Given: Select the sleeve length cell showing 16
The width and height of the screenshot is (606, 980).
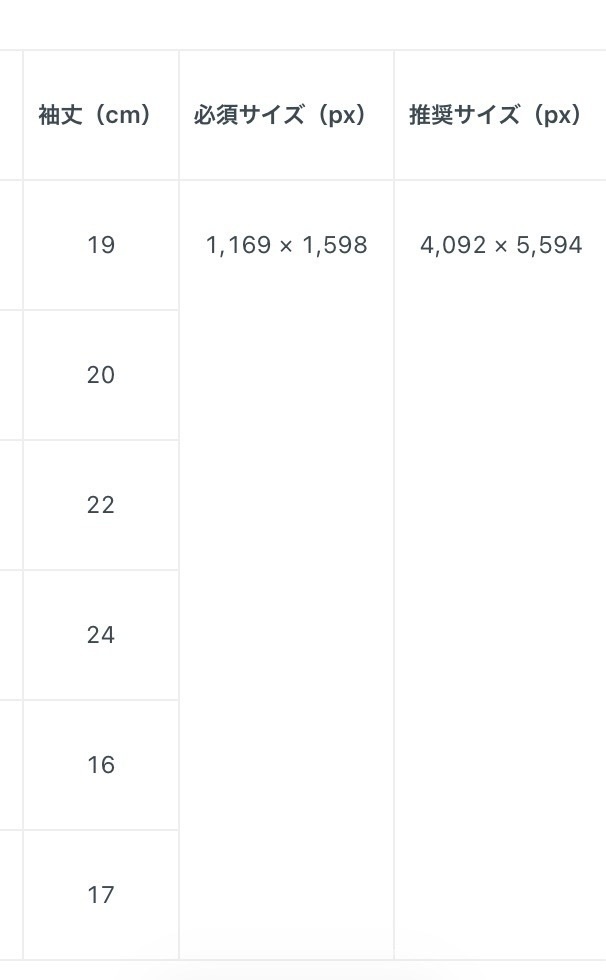Looking at the screenshot, I should coord(101,765).
